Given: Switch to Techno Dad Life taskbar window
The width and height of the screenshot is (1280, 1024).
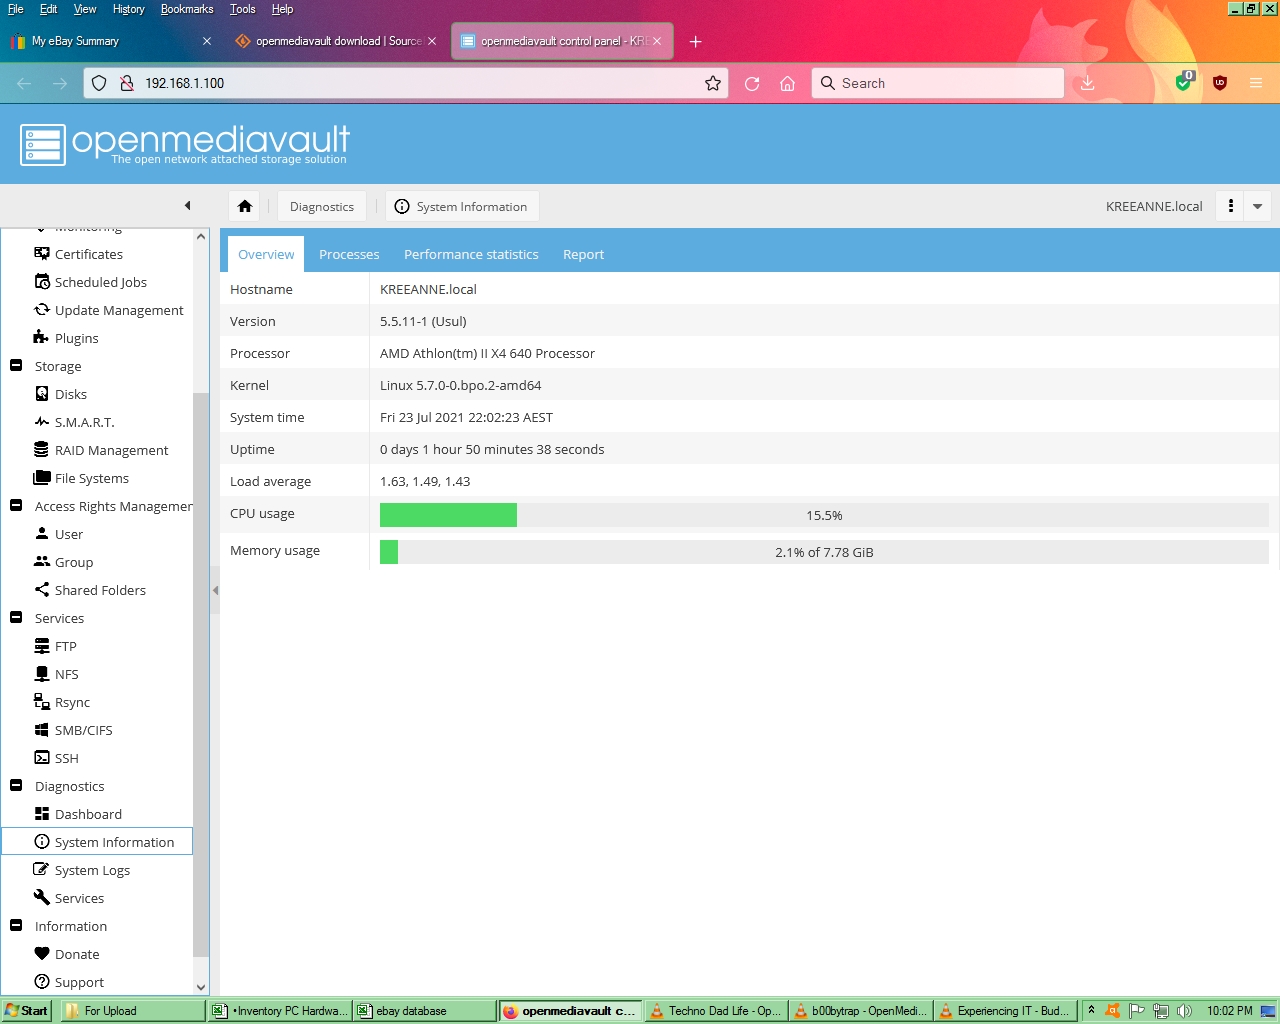Looking at the screenshot, I should pos(716,1011).
